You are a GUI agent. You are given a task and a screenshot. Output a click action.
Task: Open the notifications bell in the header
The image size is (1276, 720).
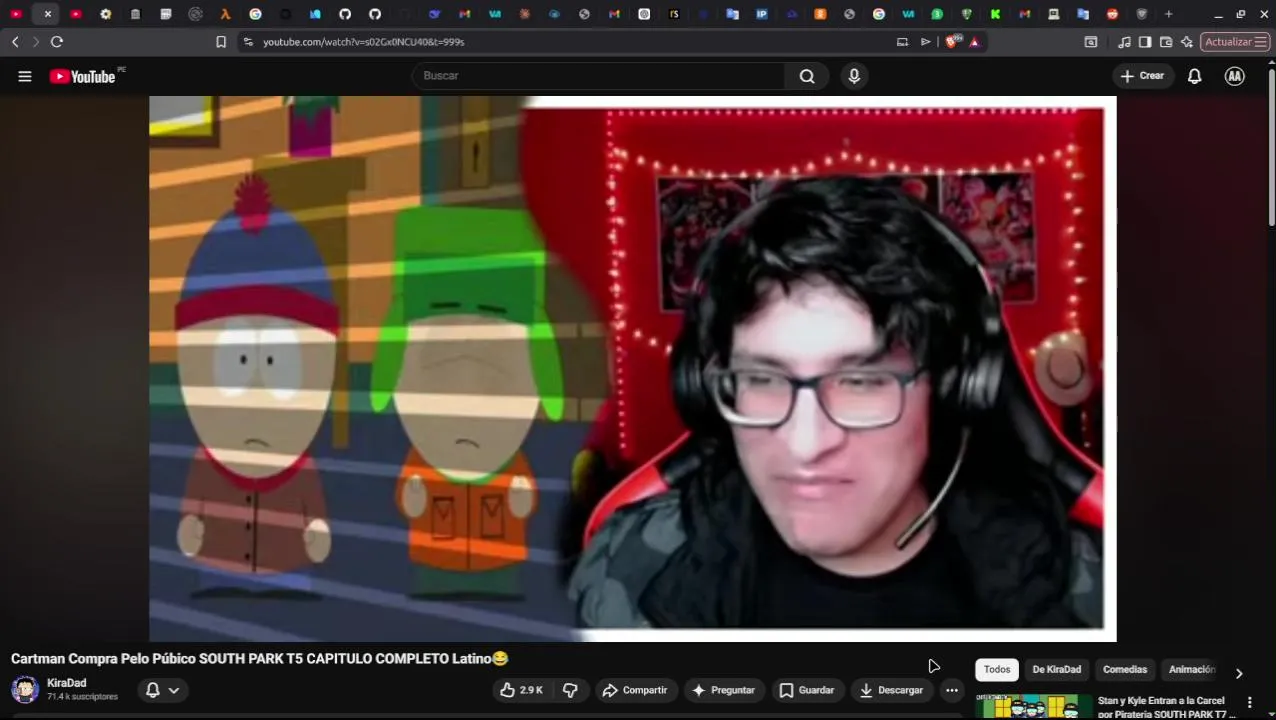[1194, 76]
